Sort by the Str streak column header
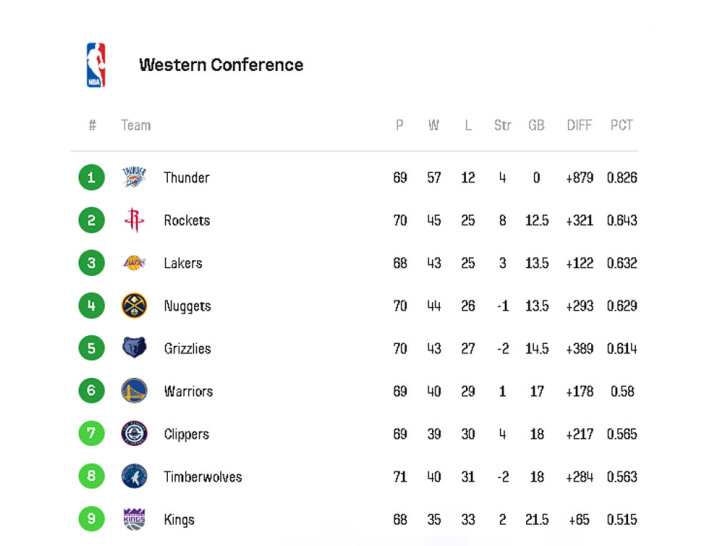 502,125
